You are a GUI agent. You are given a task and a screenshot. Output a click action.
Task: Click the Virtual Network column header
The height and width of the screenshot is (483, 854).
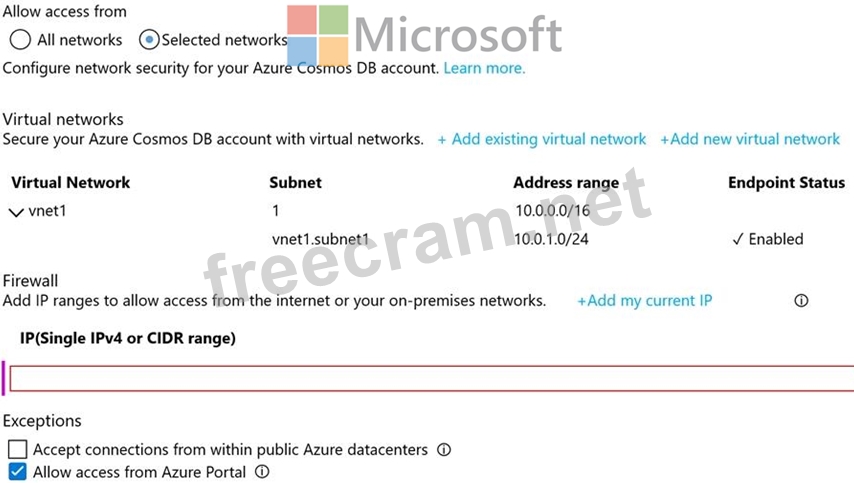point(71,182)
